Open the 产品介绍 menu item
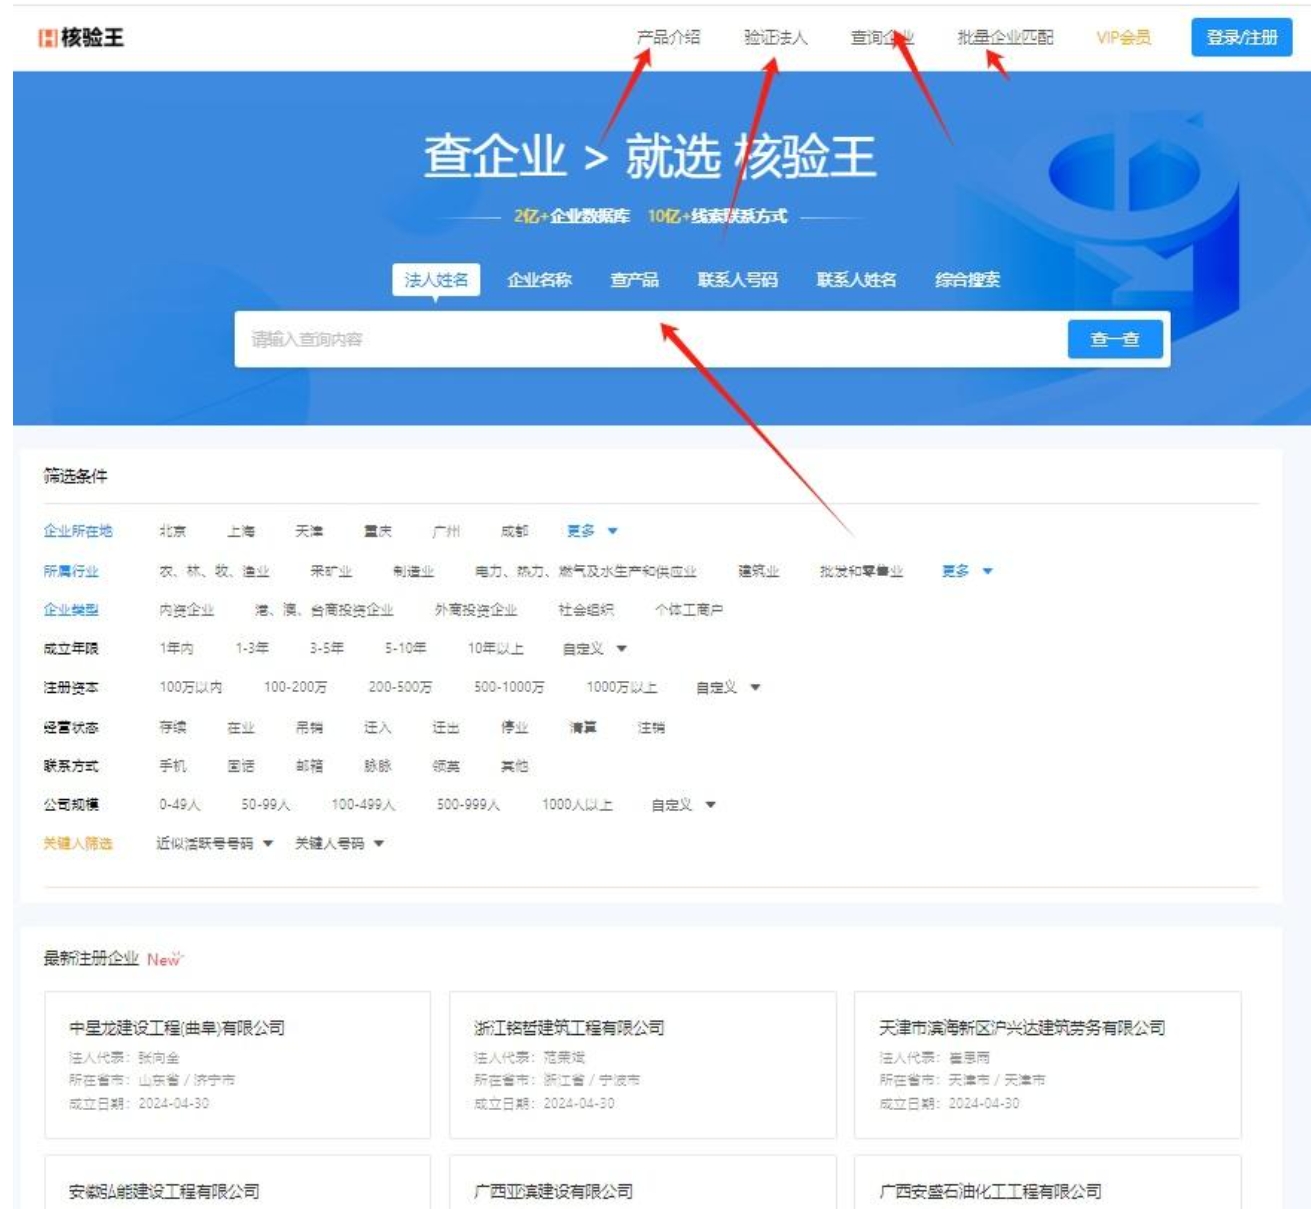 click(668, 38)
